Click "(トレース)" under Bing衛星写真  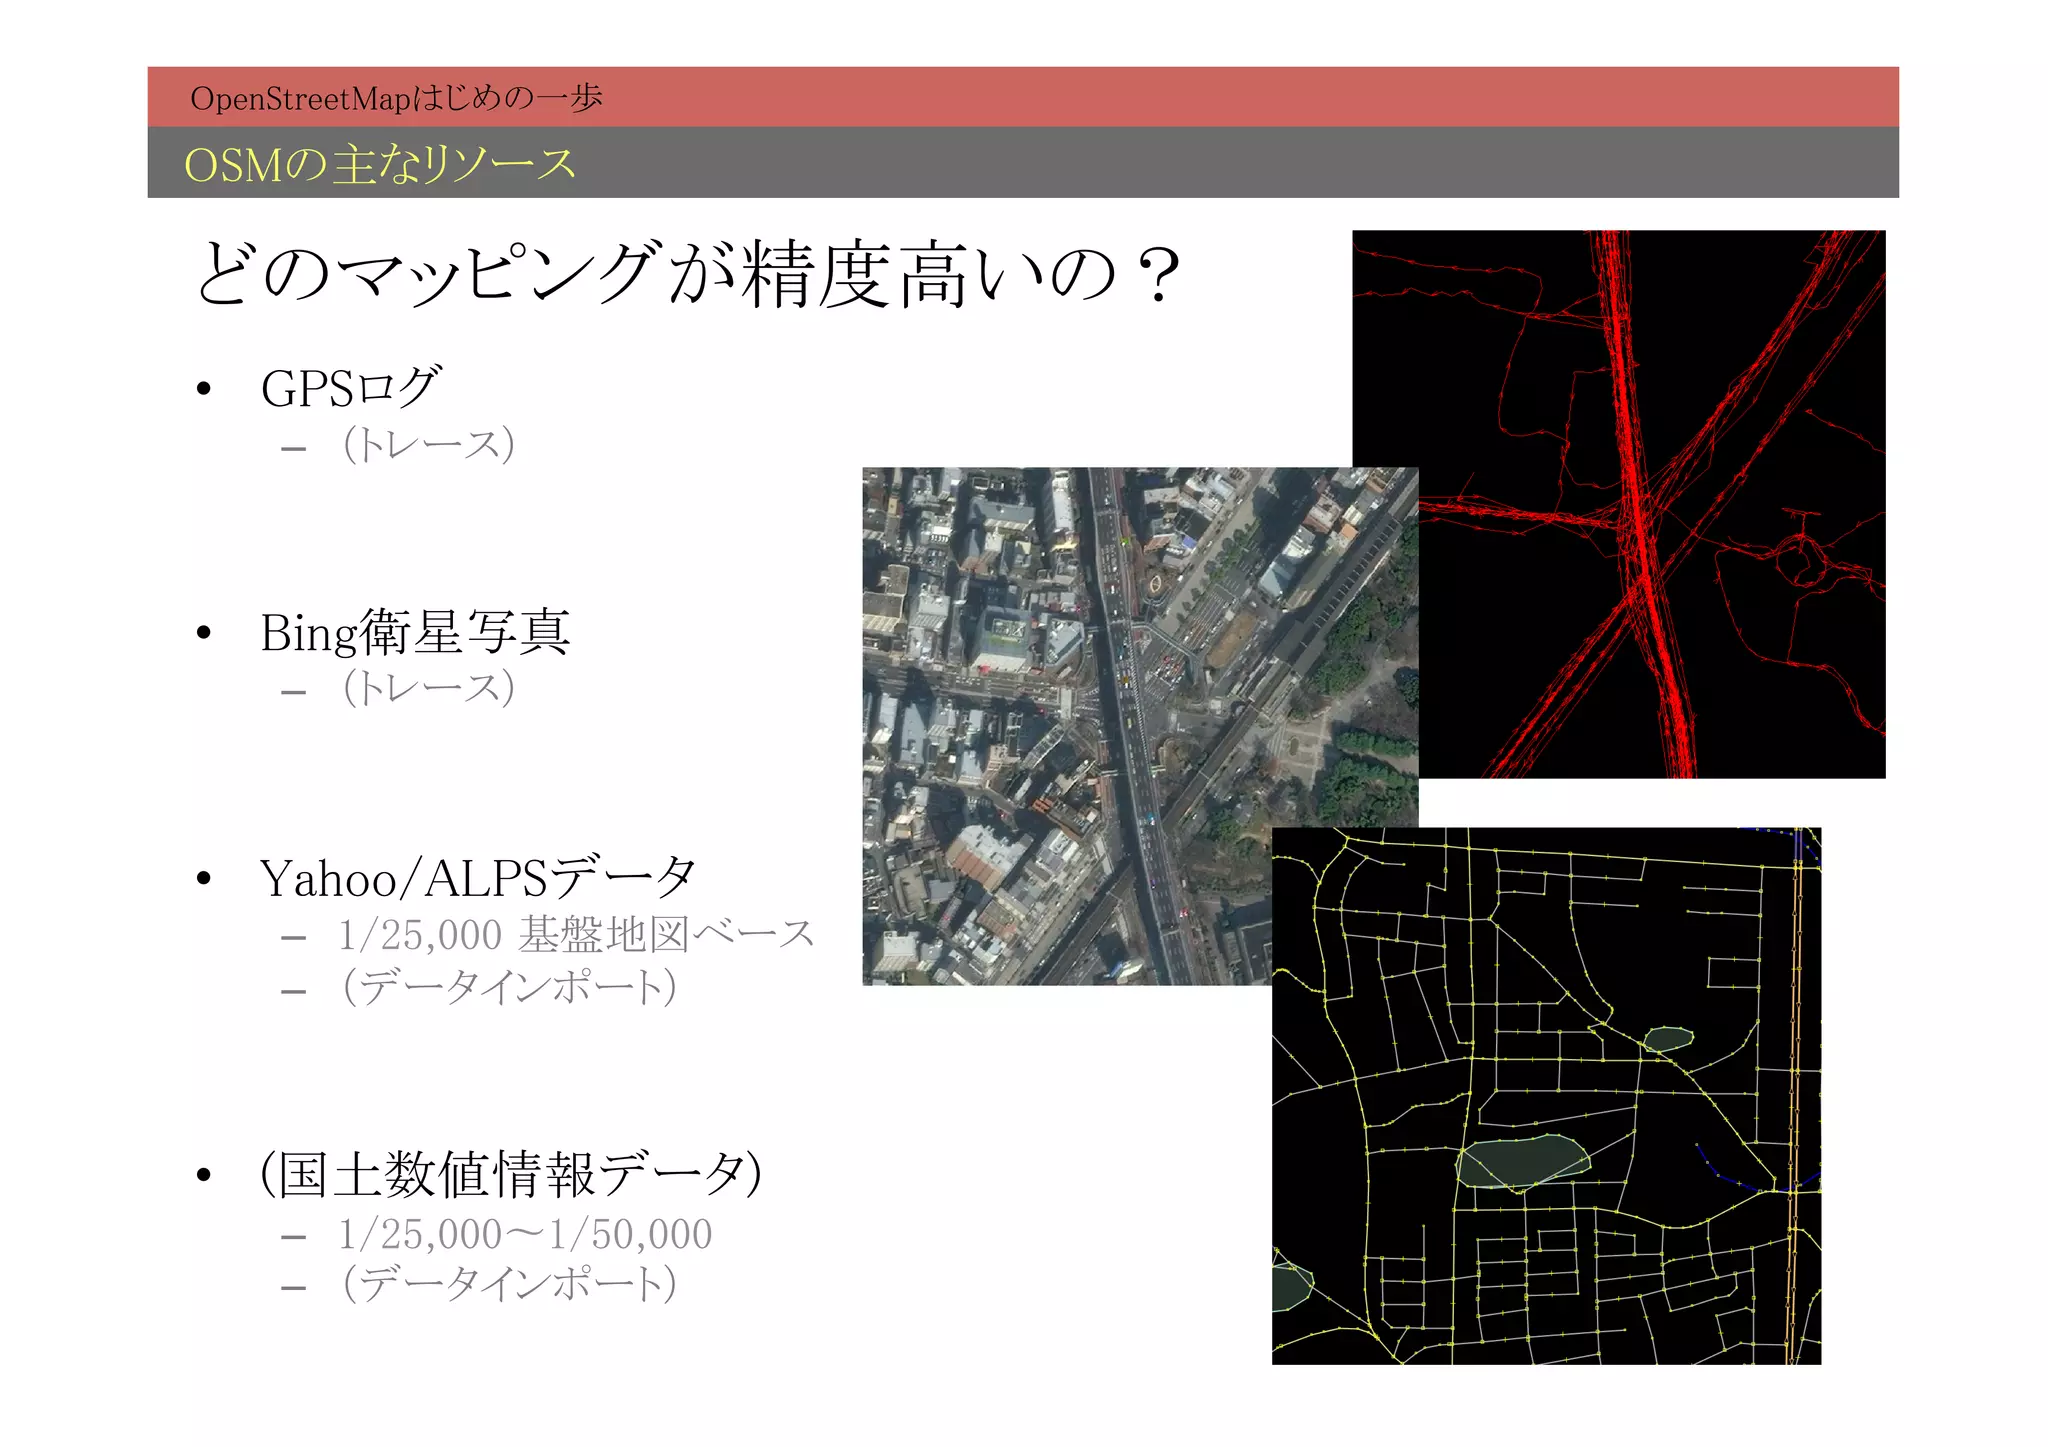[x=429, y=688]
